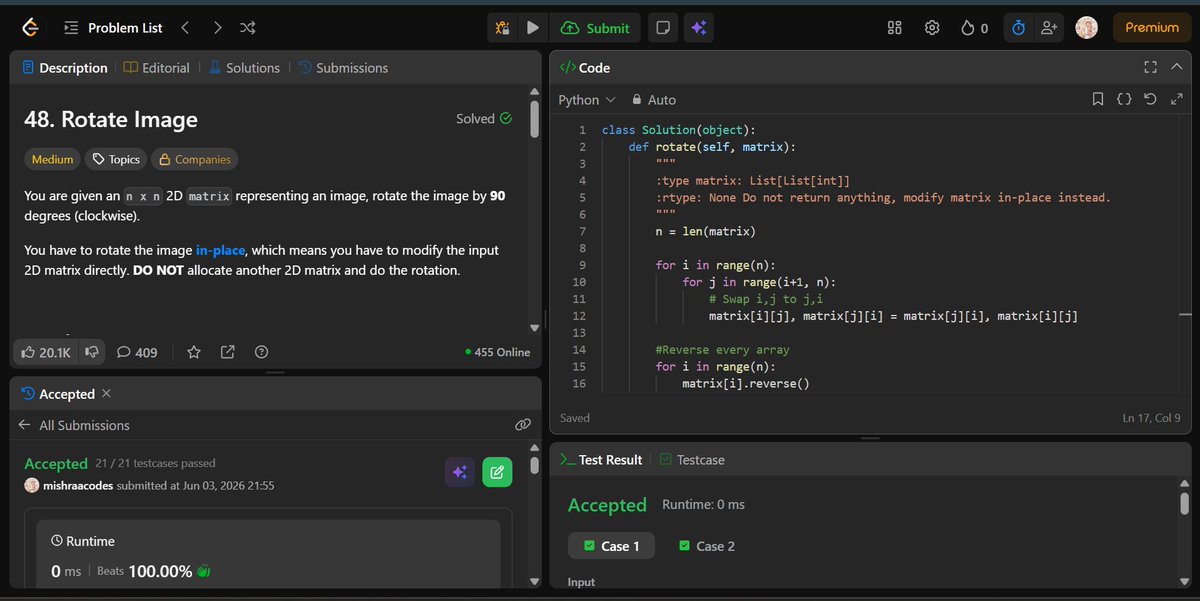Switch to the Solutions tab
The image size is (1200, 601).
pyautogui.click(x=244, y=68)
